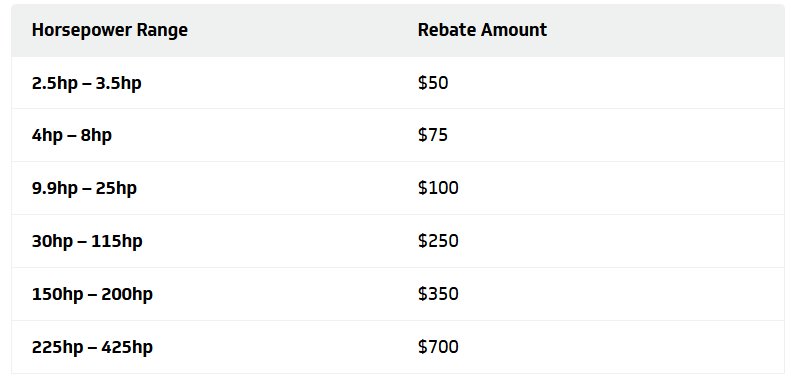Click the $250 rebate value
Image resolution: width=791 pixels, height=391 pixels.
[x=438, y=241]
